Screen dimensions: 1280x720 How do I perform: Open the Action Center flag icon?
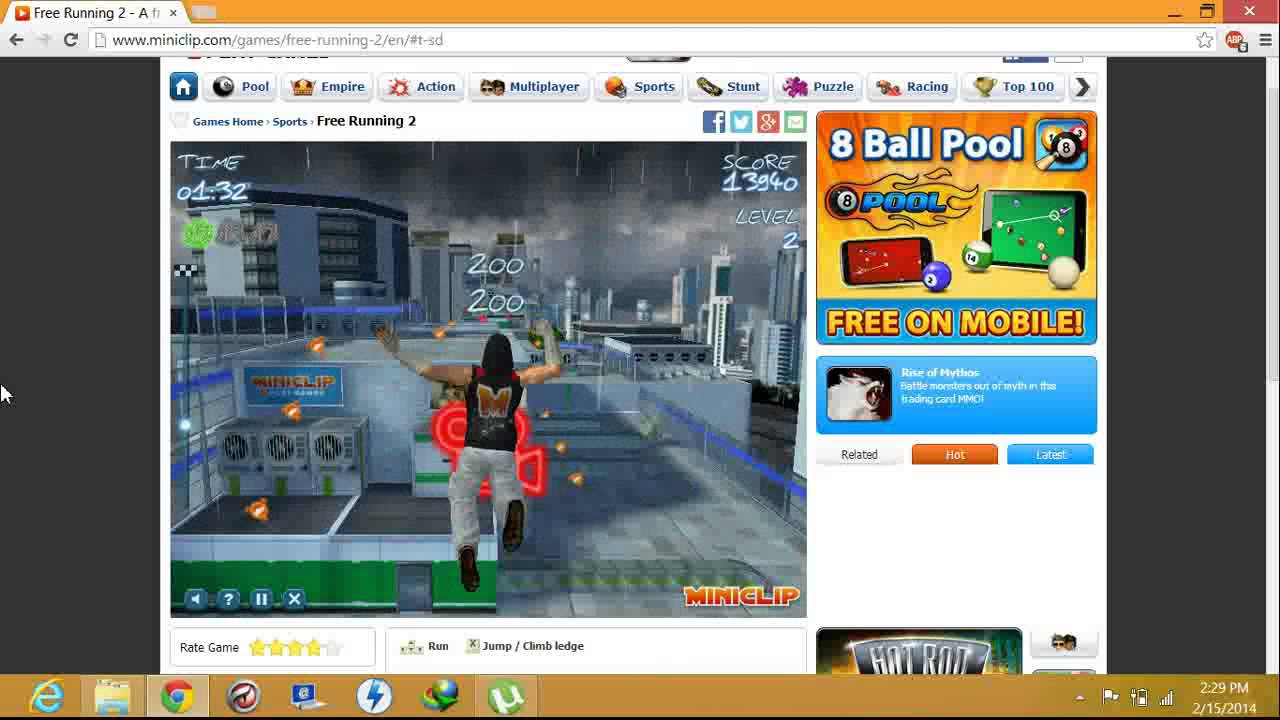(1110, 697)
